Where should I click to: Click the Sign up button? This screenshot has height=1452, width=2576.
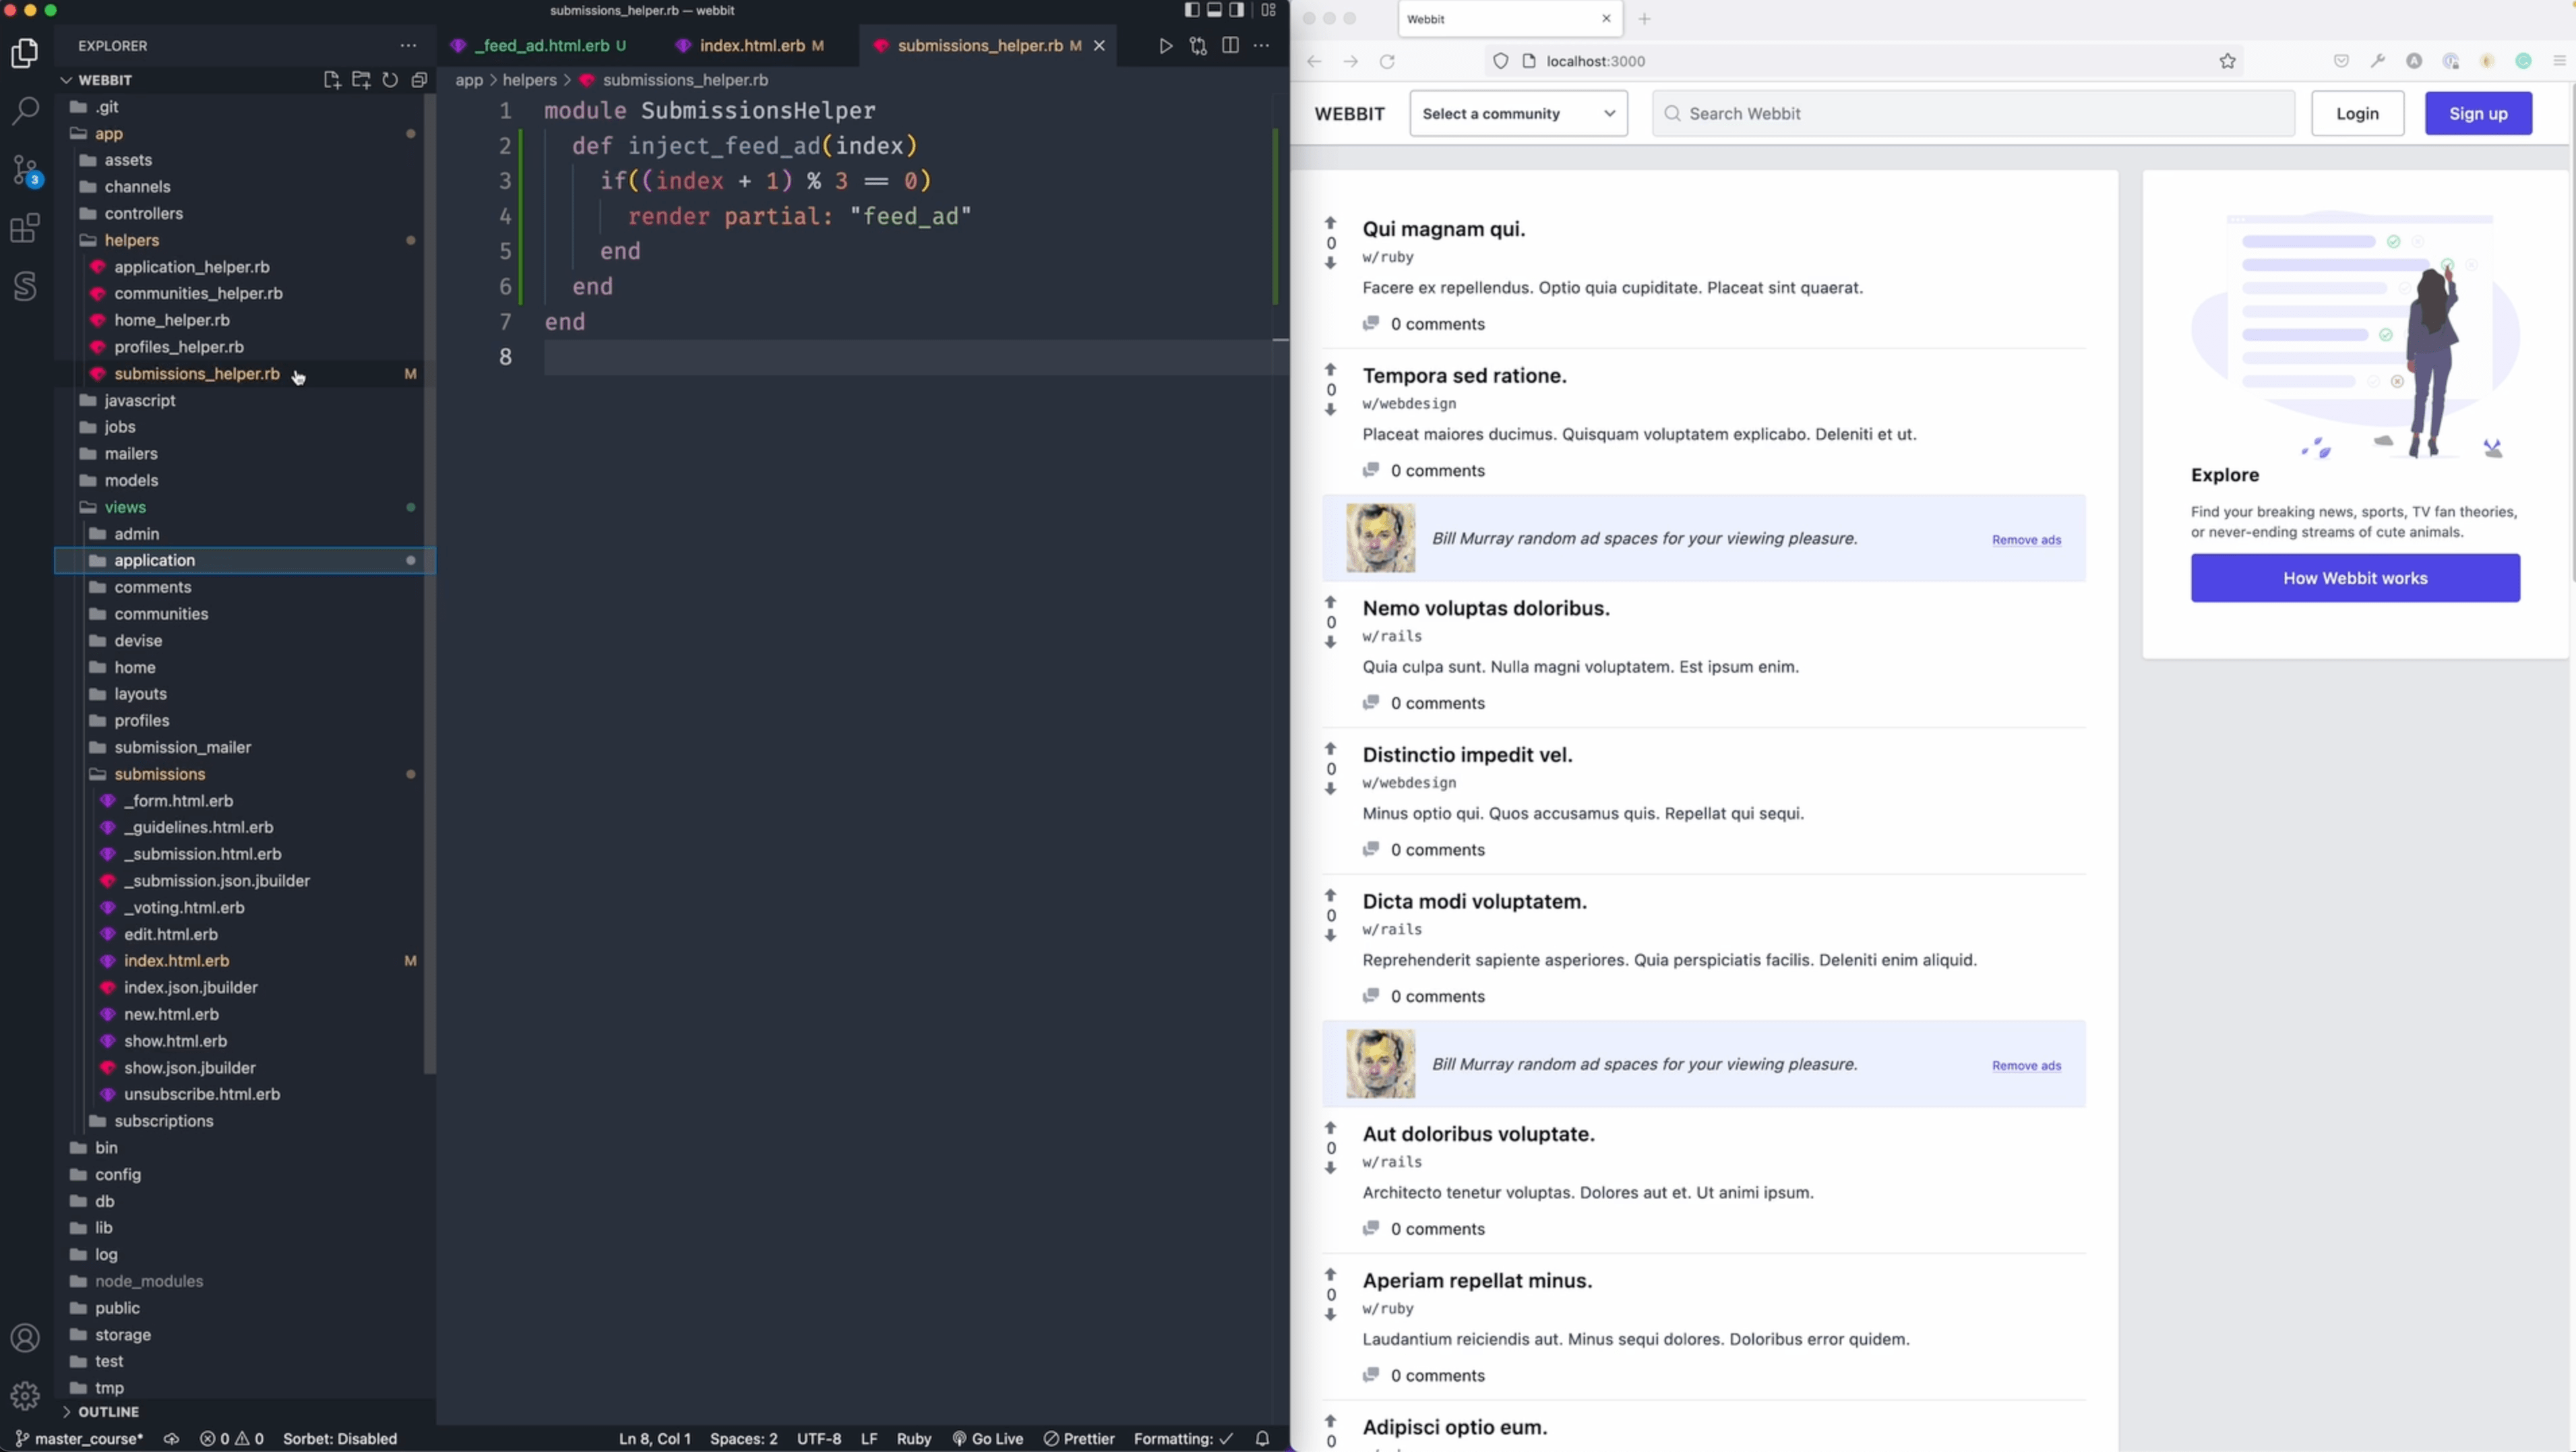(x=2478, y=113)
